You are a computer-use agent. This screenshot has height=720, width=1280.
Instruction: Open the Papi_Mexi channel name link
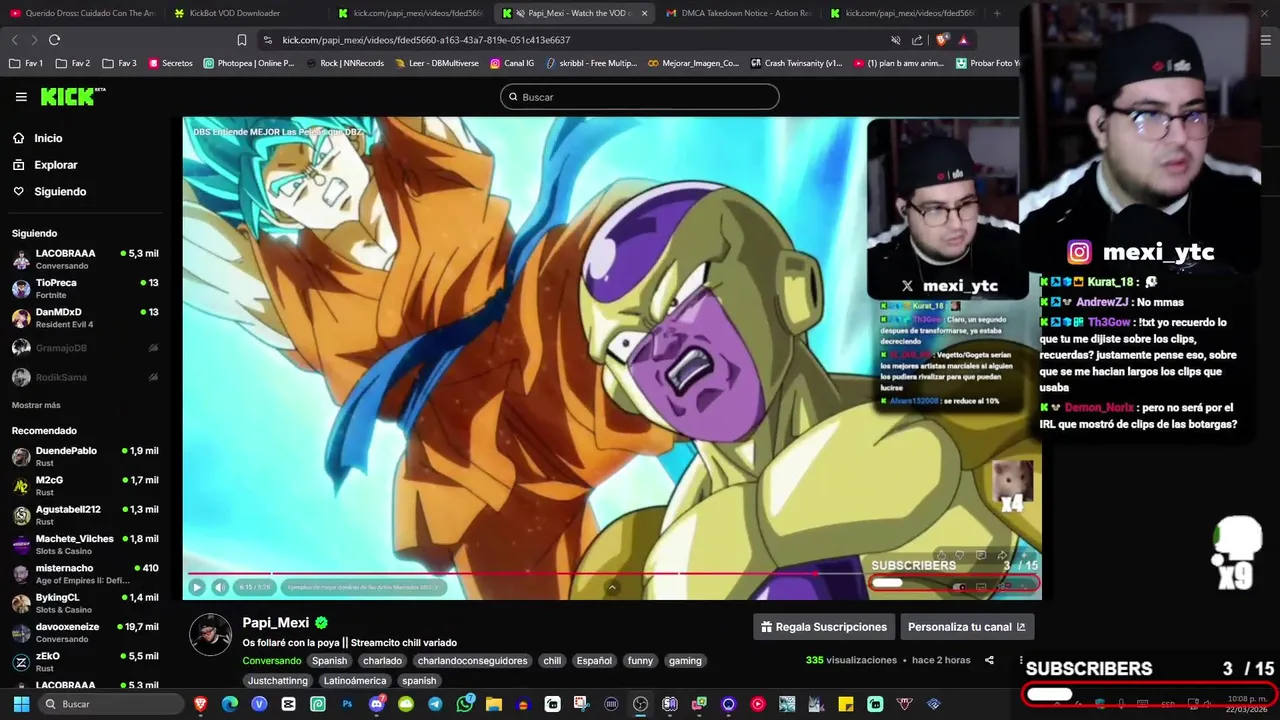276,623
